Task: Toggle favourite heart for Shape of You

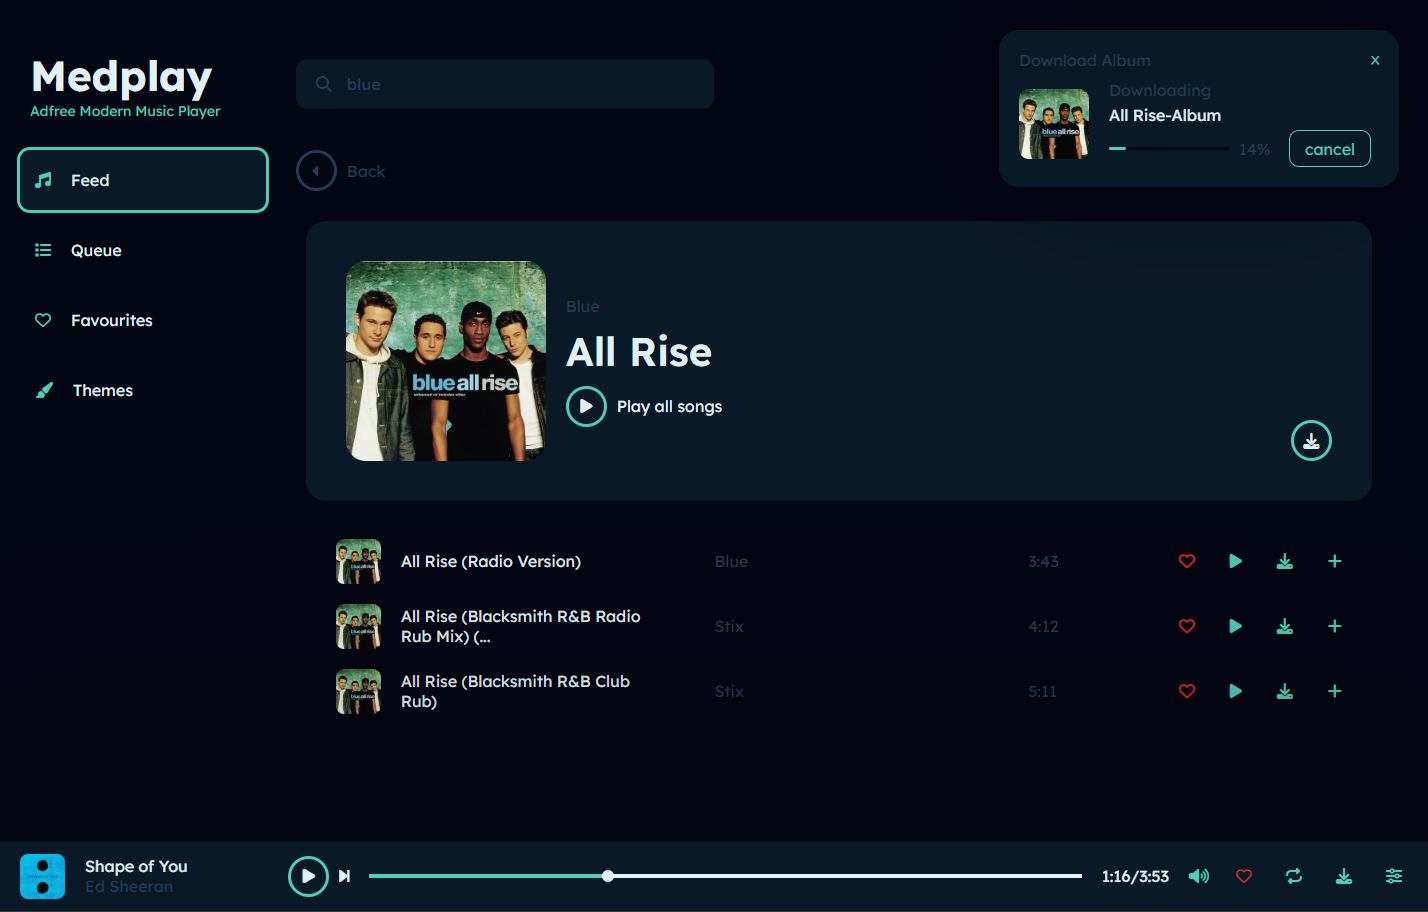Action: click(1244, 876)
